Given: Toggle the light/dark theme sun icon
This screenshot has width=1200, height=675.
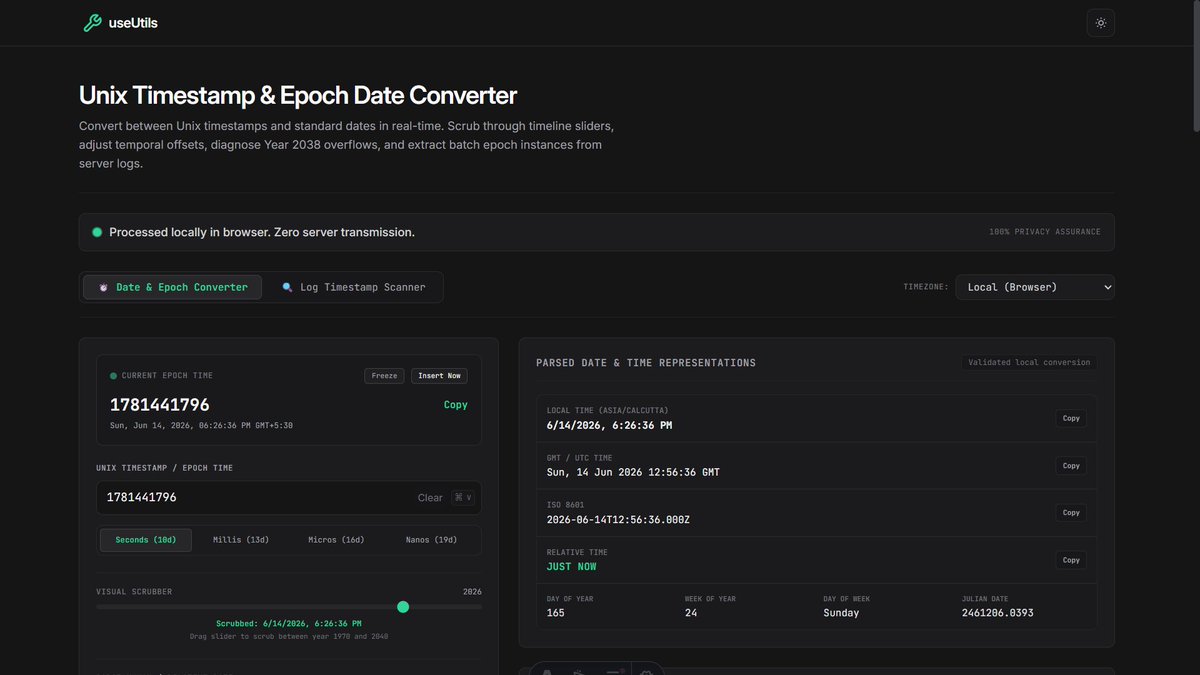Looking at the screenshot, I should (x=1101, y=23).
